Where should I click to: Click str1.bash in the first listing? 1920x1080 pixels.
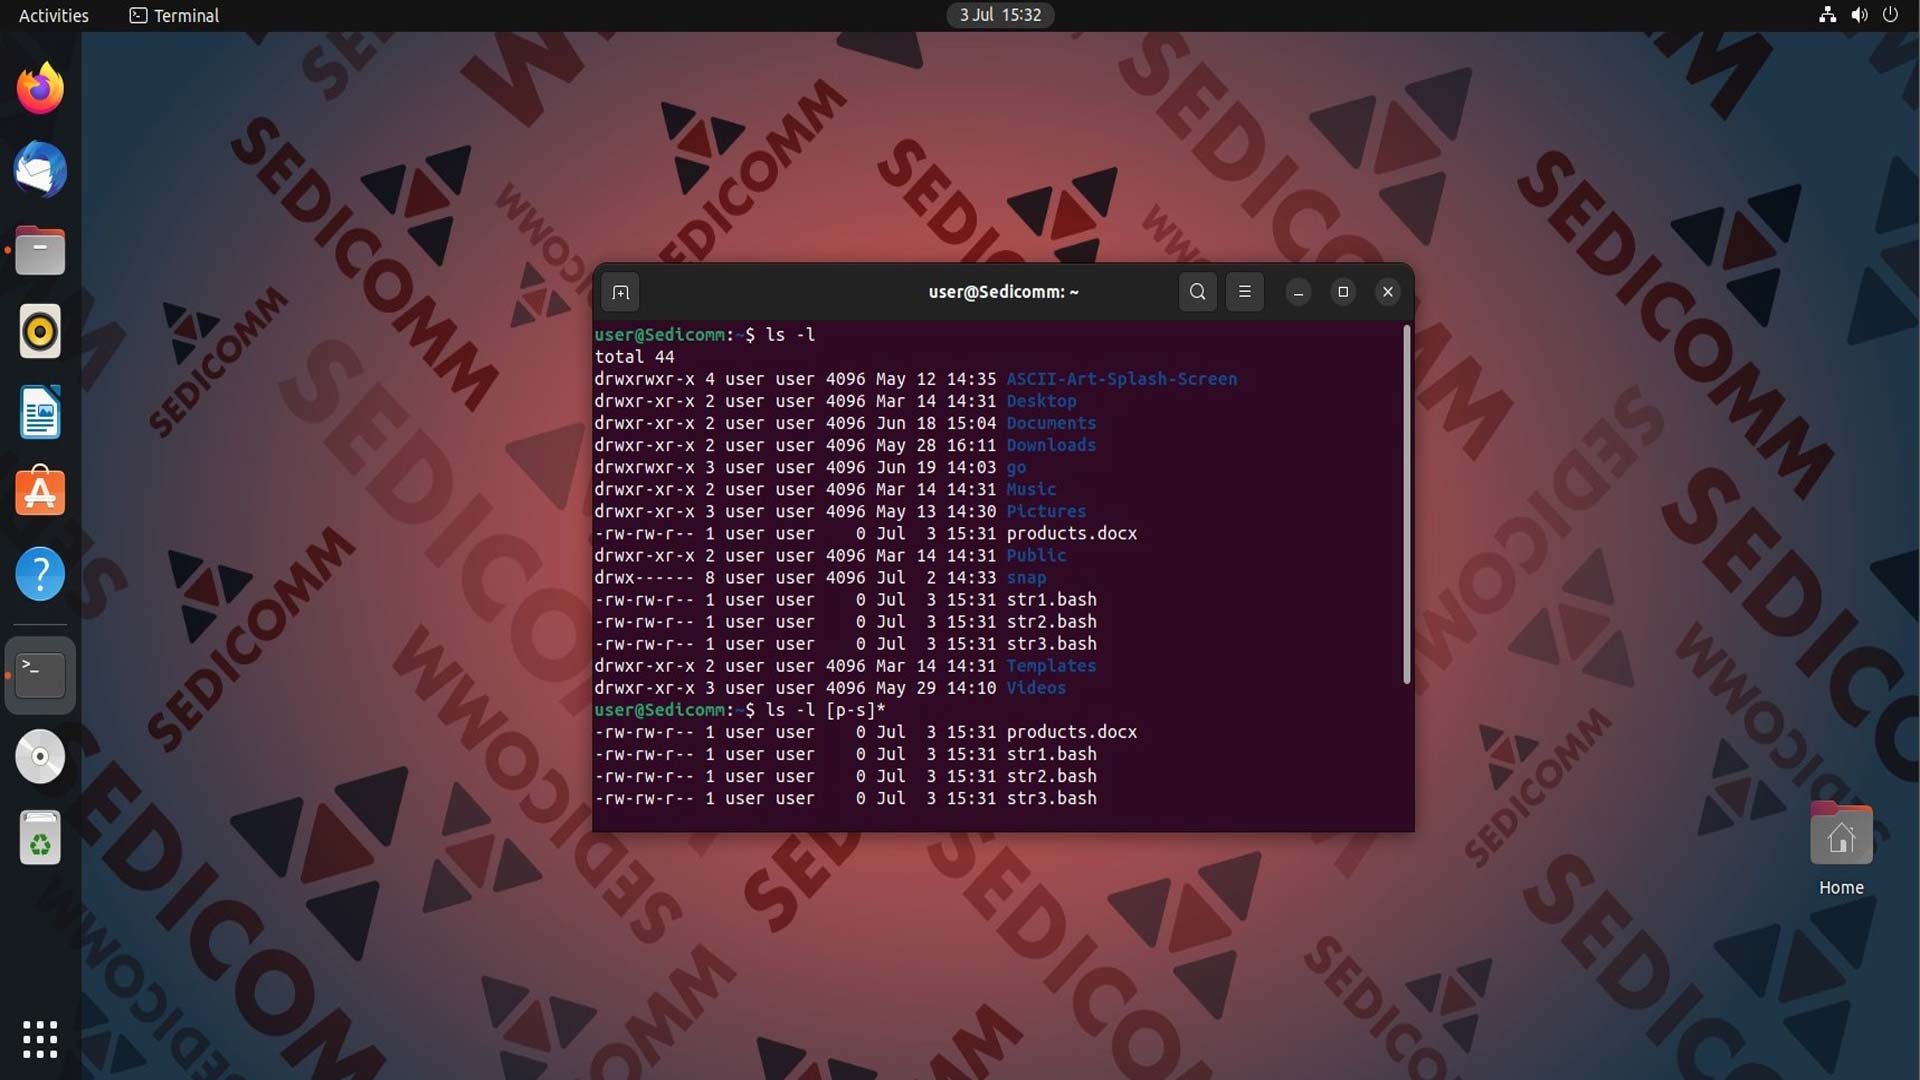click(x=1051, y=599)
